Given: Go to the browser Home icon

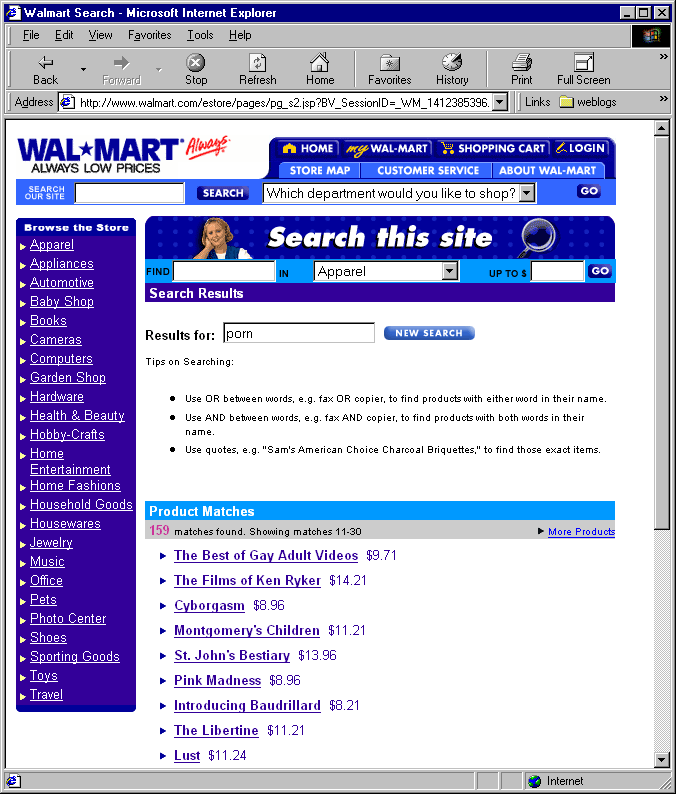Looking at the screenshot, I should pyautogui.click(x=320, y=63).
